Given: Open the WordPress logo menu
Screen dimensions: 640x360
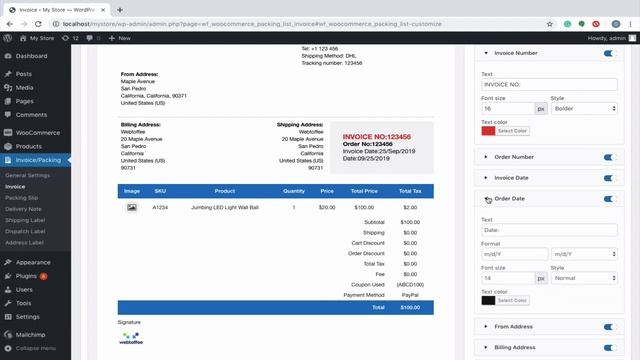Looking at the screenshot, I should (x=7, y=38).
